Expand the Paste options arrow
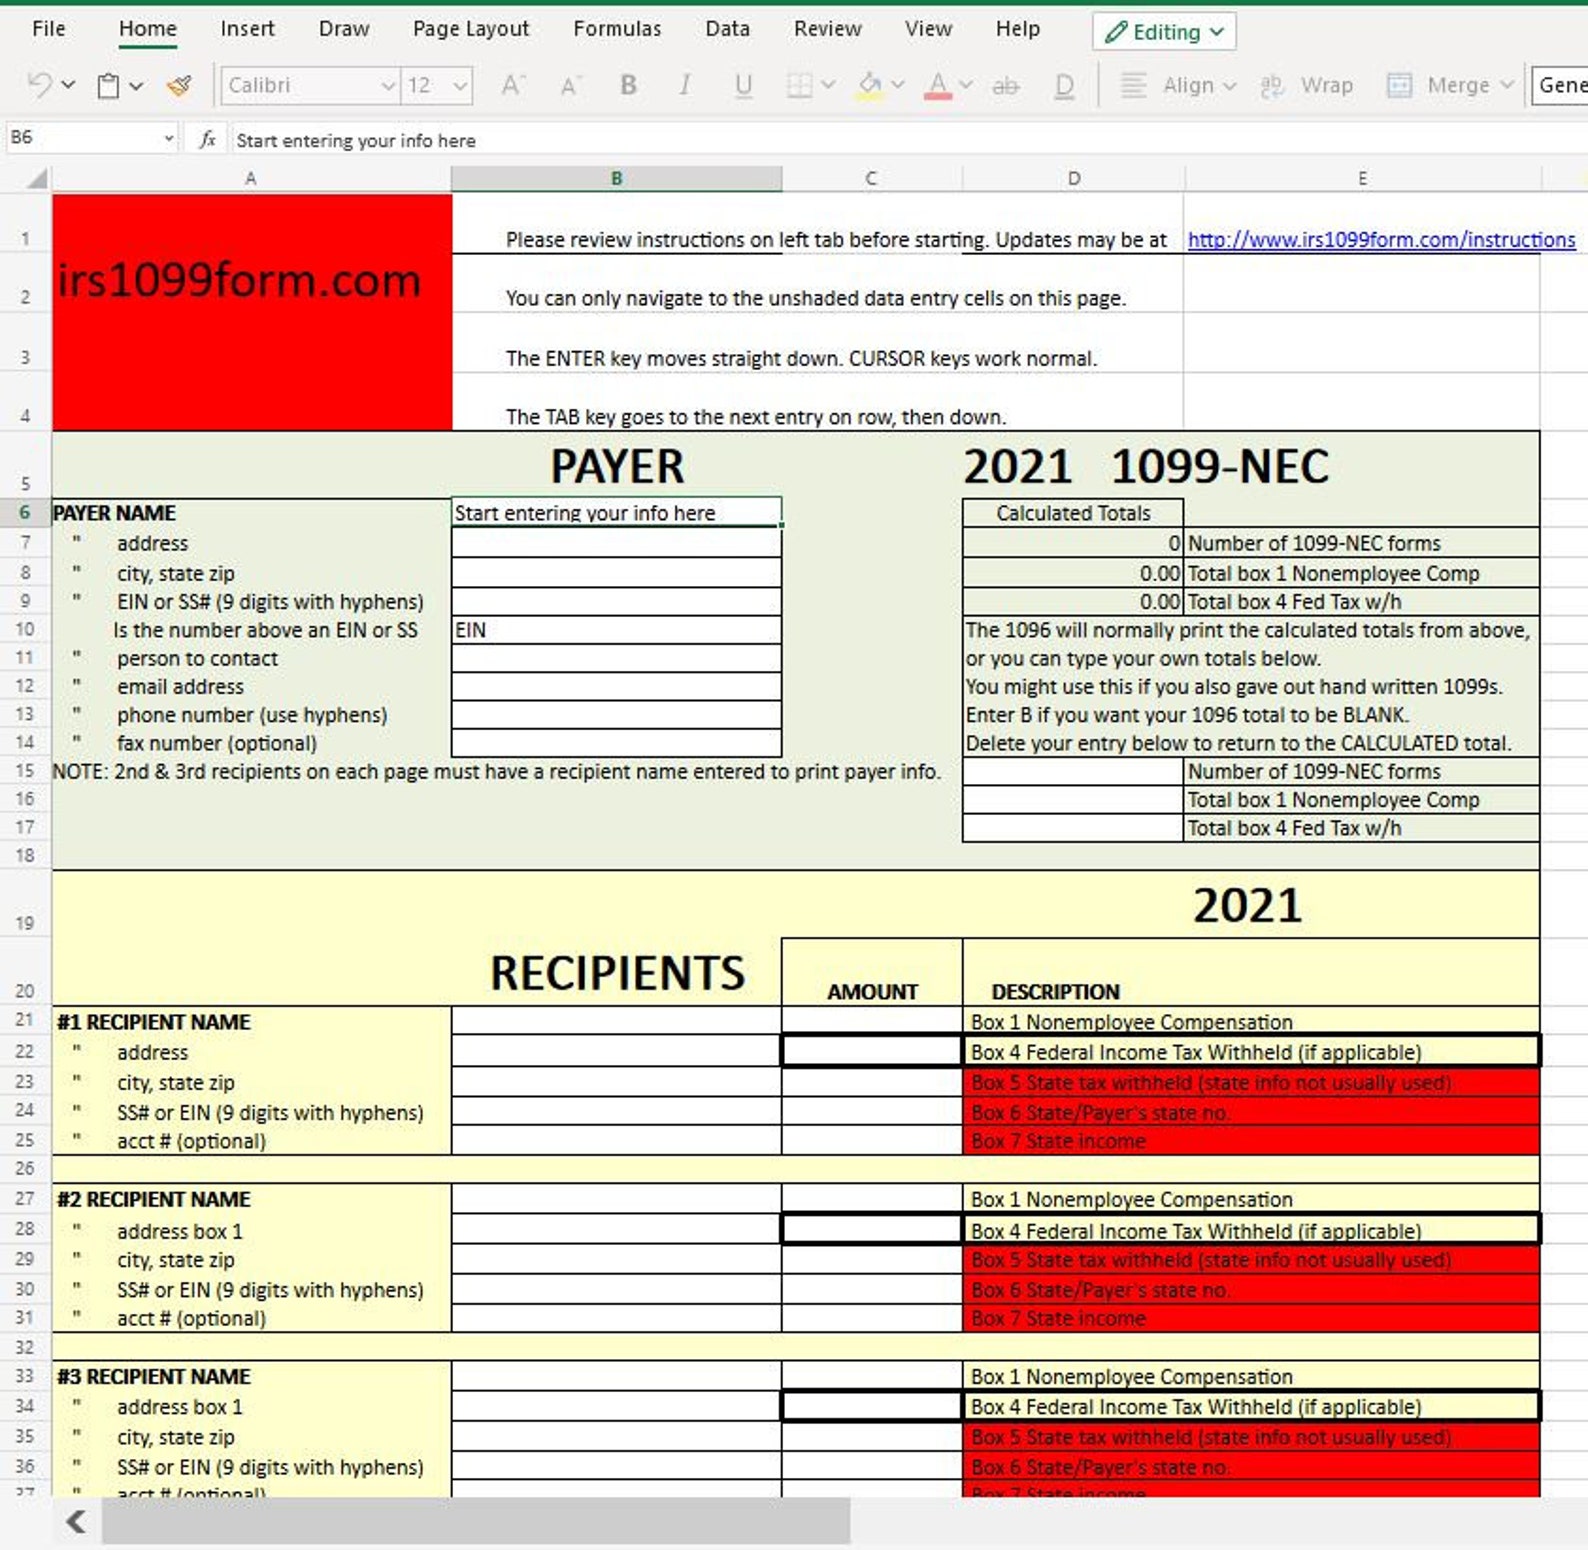The height and width of the screenshot is (1550, 1588). click(x=136, y=86)
